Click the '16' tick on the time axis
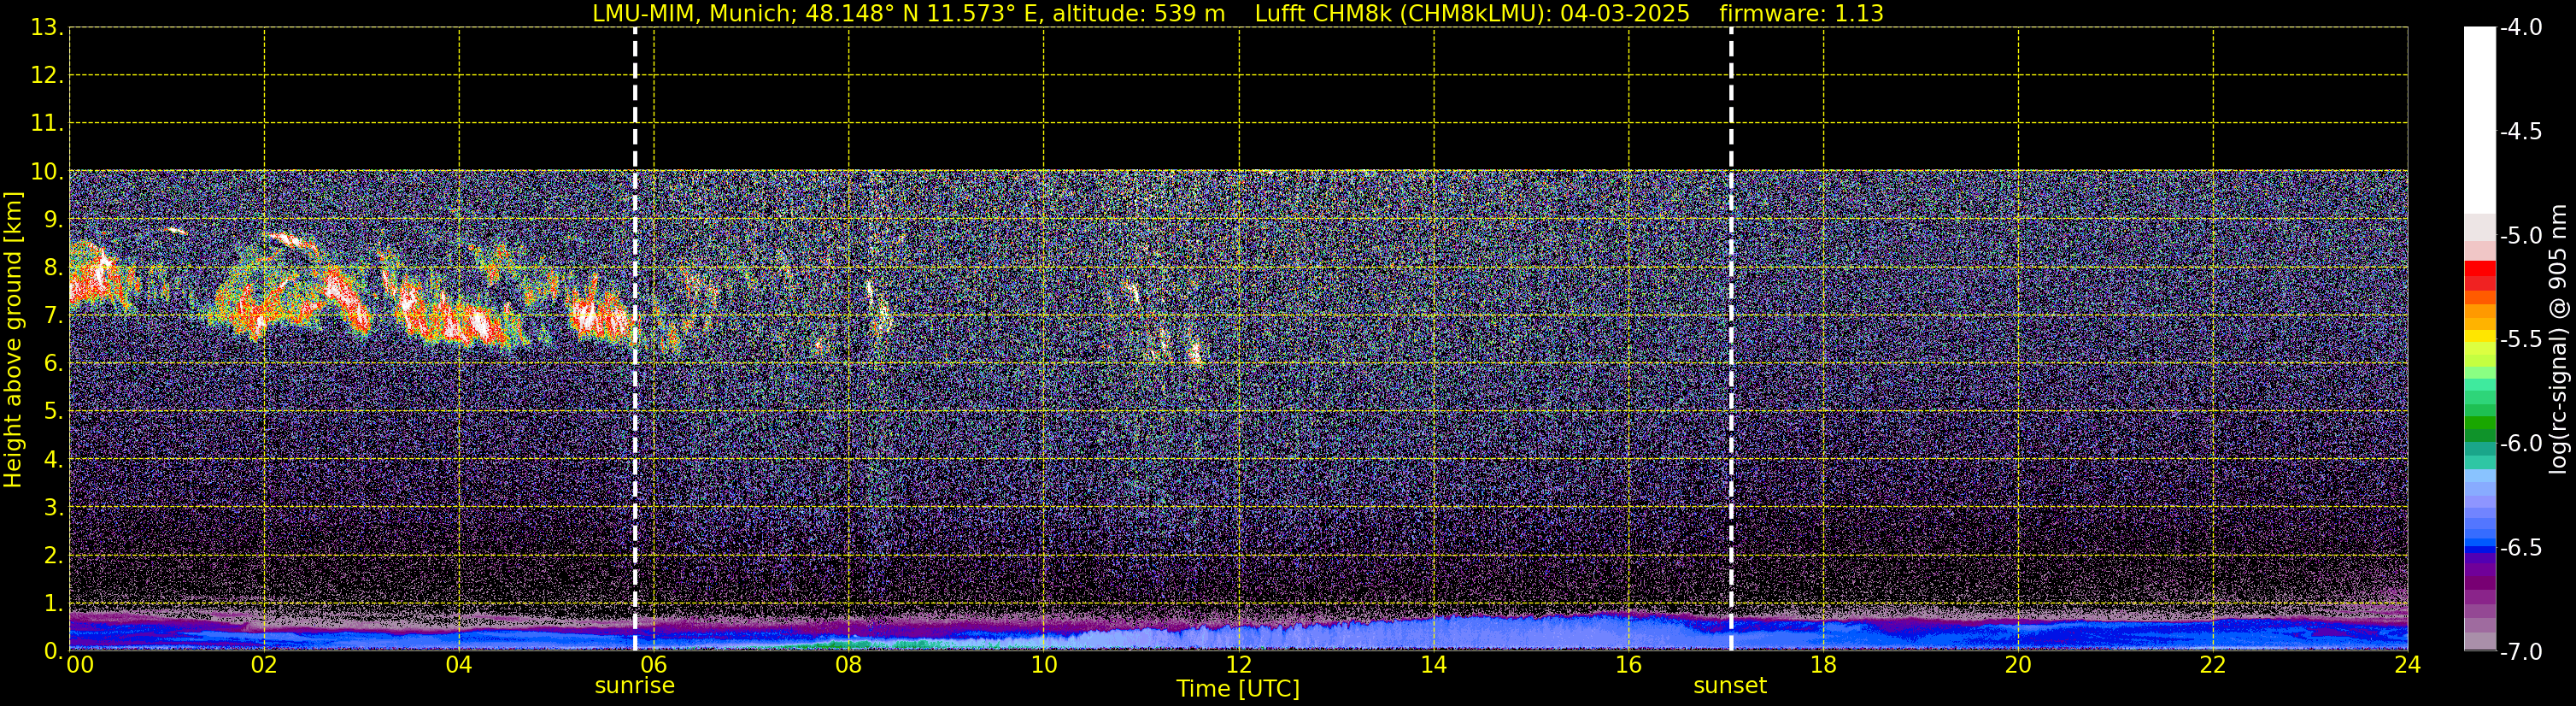The height and width of the screenshot is (706, 2576). (x=1629, y=665)
